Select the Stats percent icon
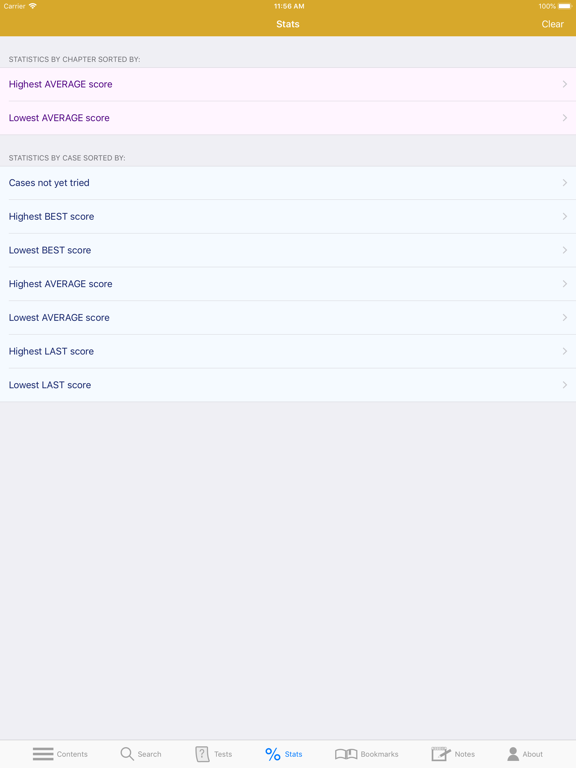Viewport: 576px width, 768px height. (273, 754)
